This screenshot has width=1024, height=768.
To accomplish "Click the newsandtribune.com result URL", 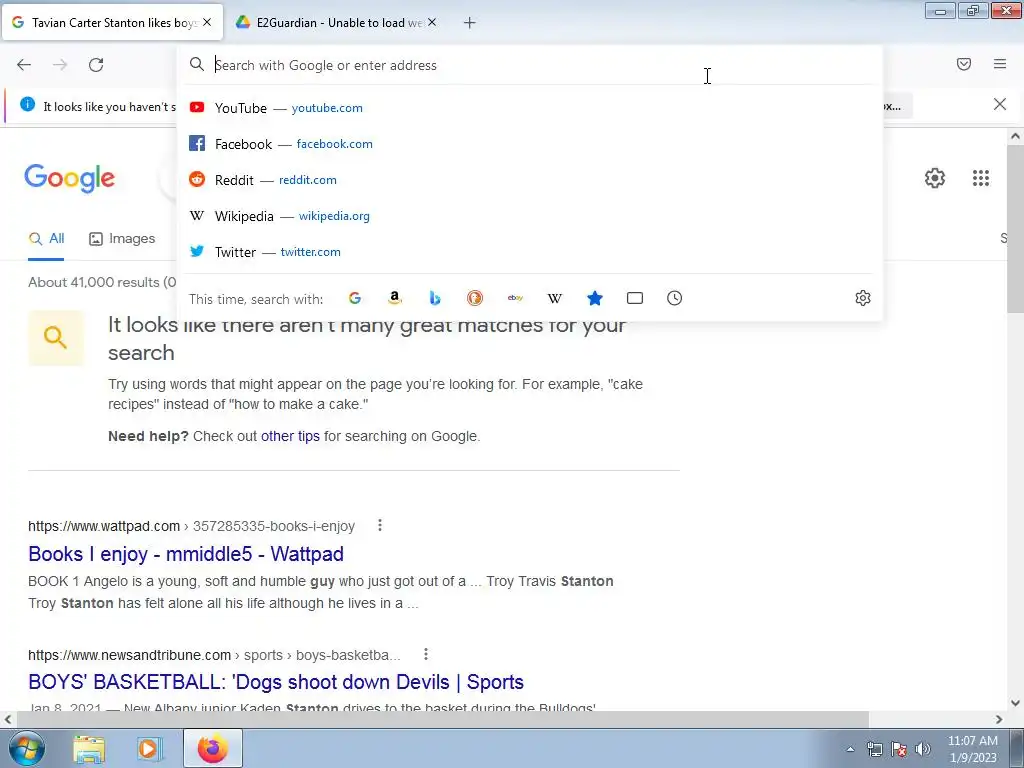I will point(214,655).
